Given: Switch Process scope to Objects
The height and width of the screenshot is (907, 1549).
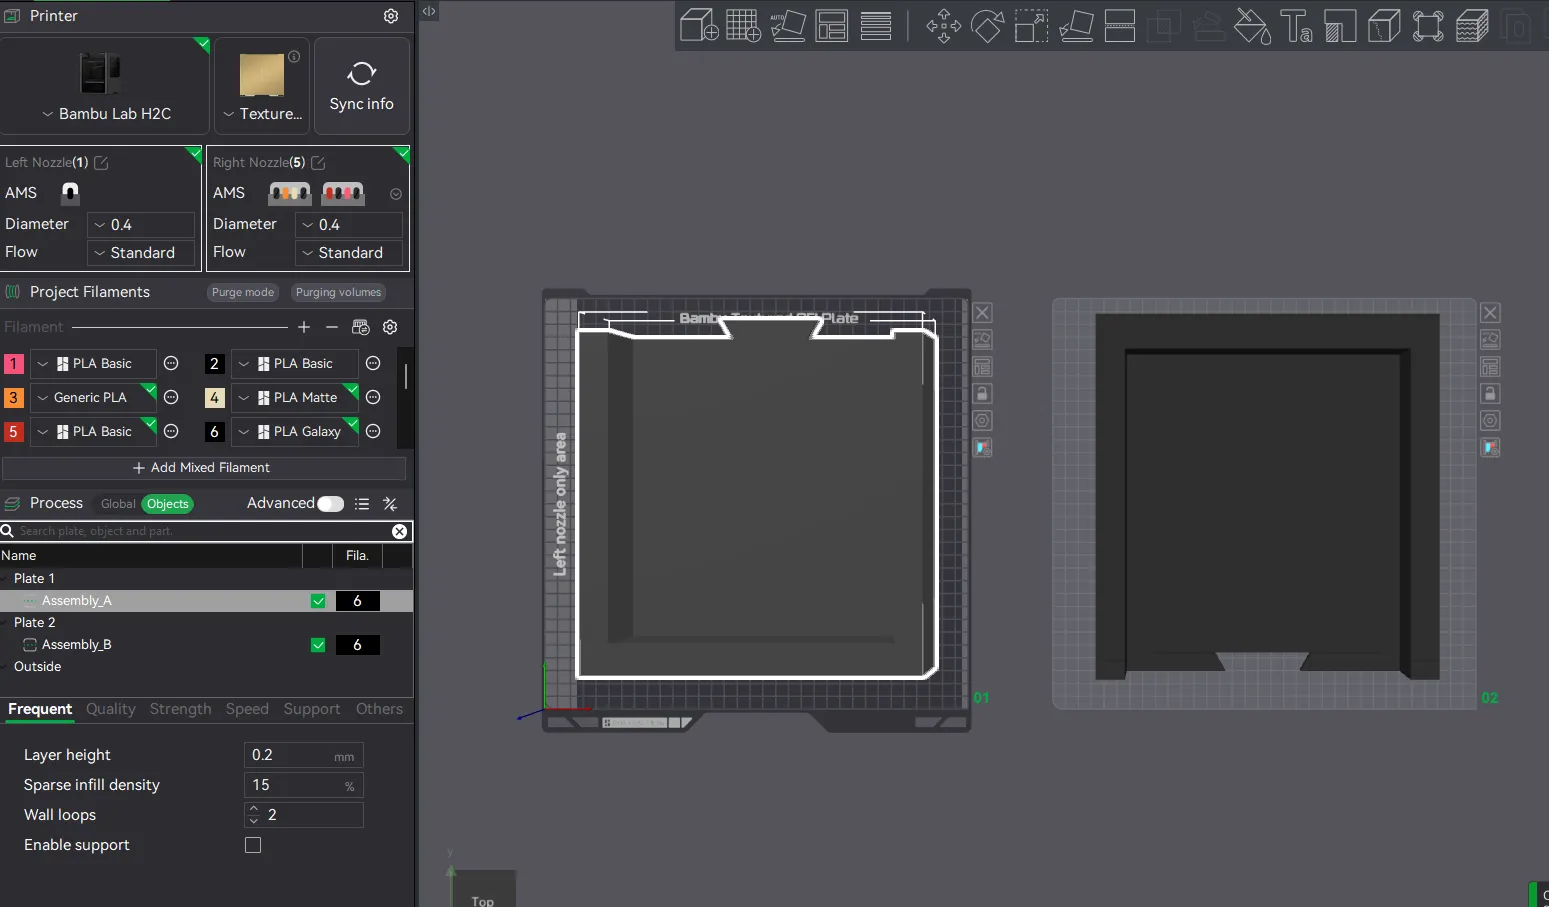Looking at the screenshot, I should [x=168, y=504].
